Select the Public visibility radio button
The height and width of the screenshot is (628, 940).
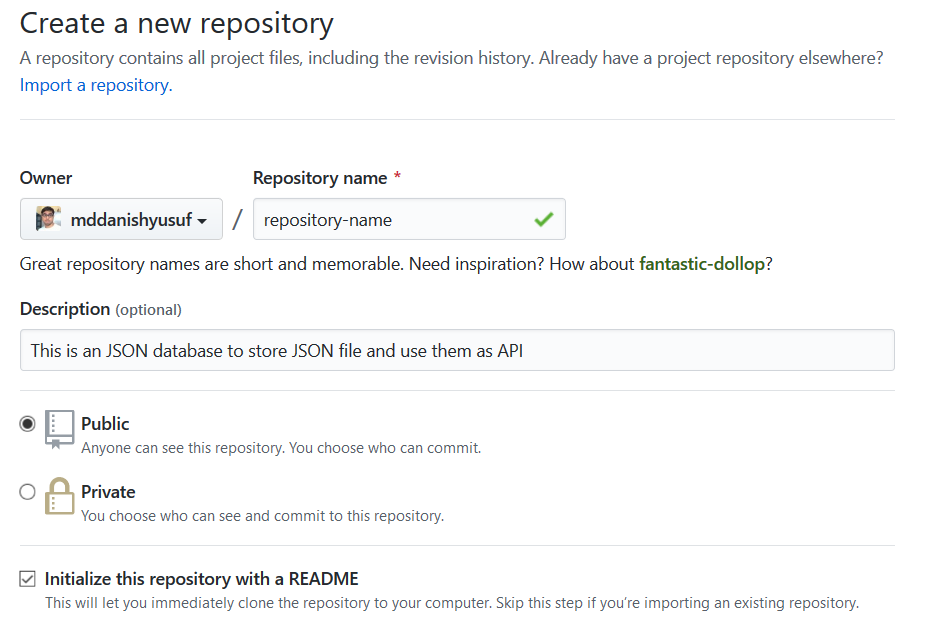(27, 423)
